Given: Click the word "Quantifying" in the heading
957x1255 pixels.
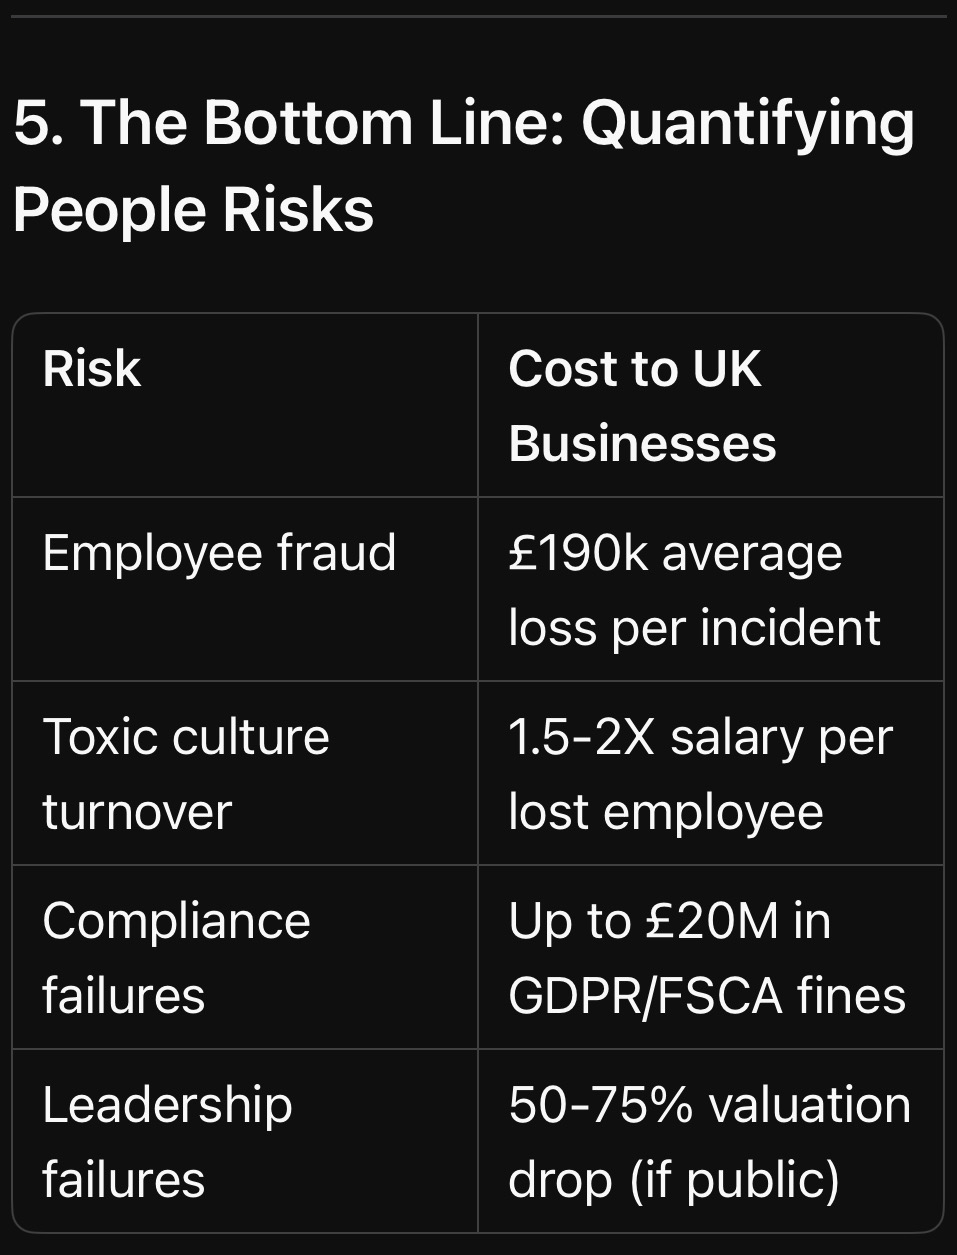Looking at the screenshot, I should [x=747, y=123].
